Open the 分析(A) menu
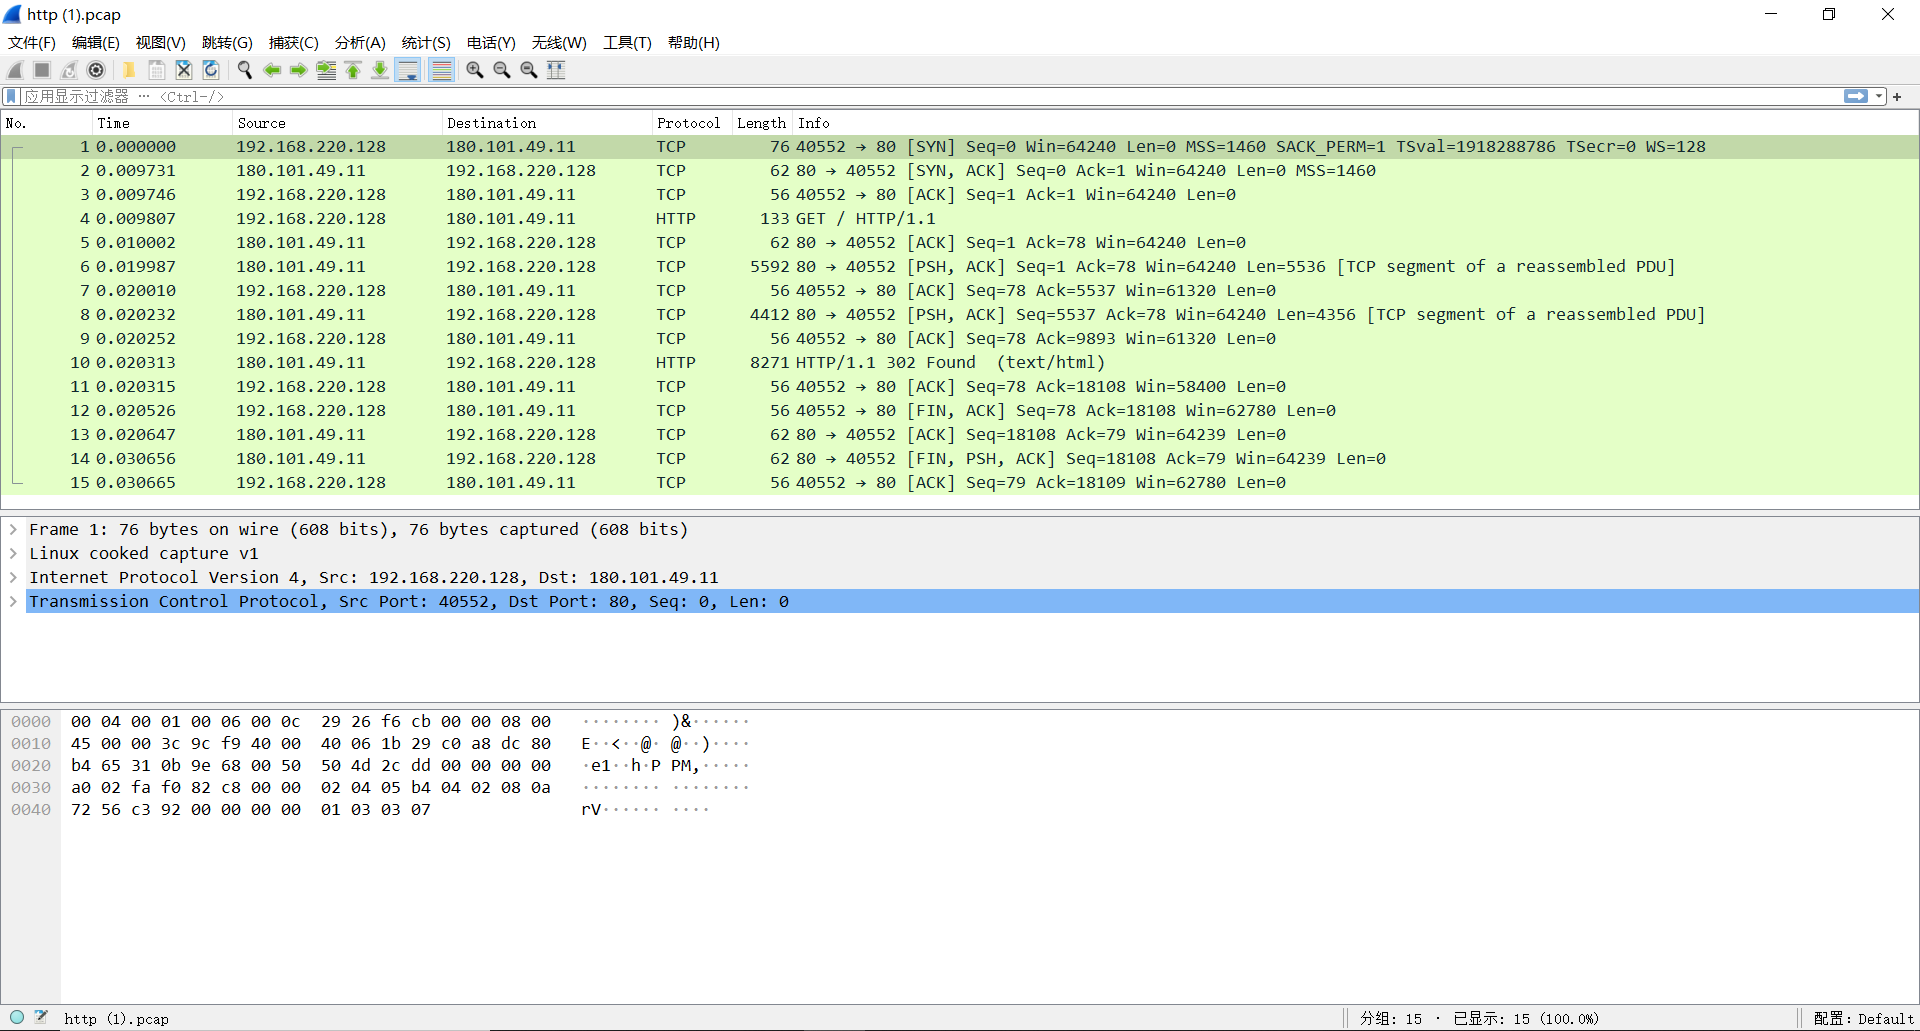This screenshot has width=1920, height=1031. click(x=360, y=43)
